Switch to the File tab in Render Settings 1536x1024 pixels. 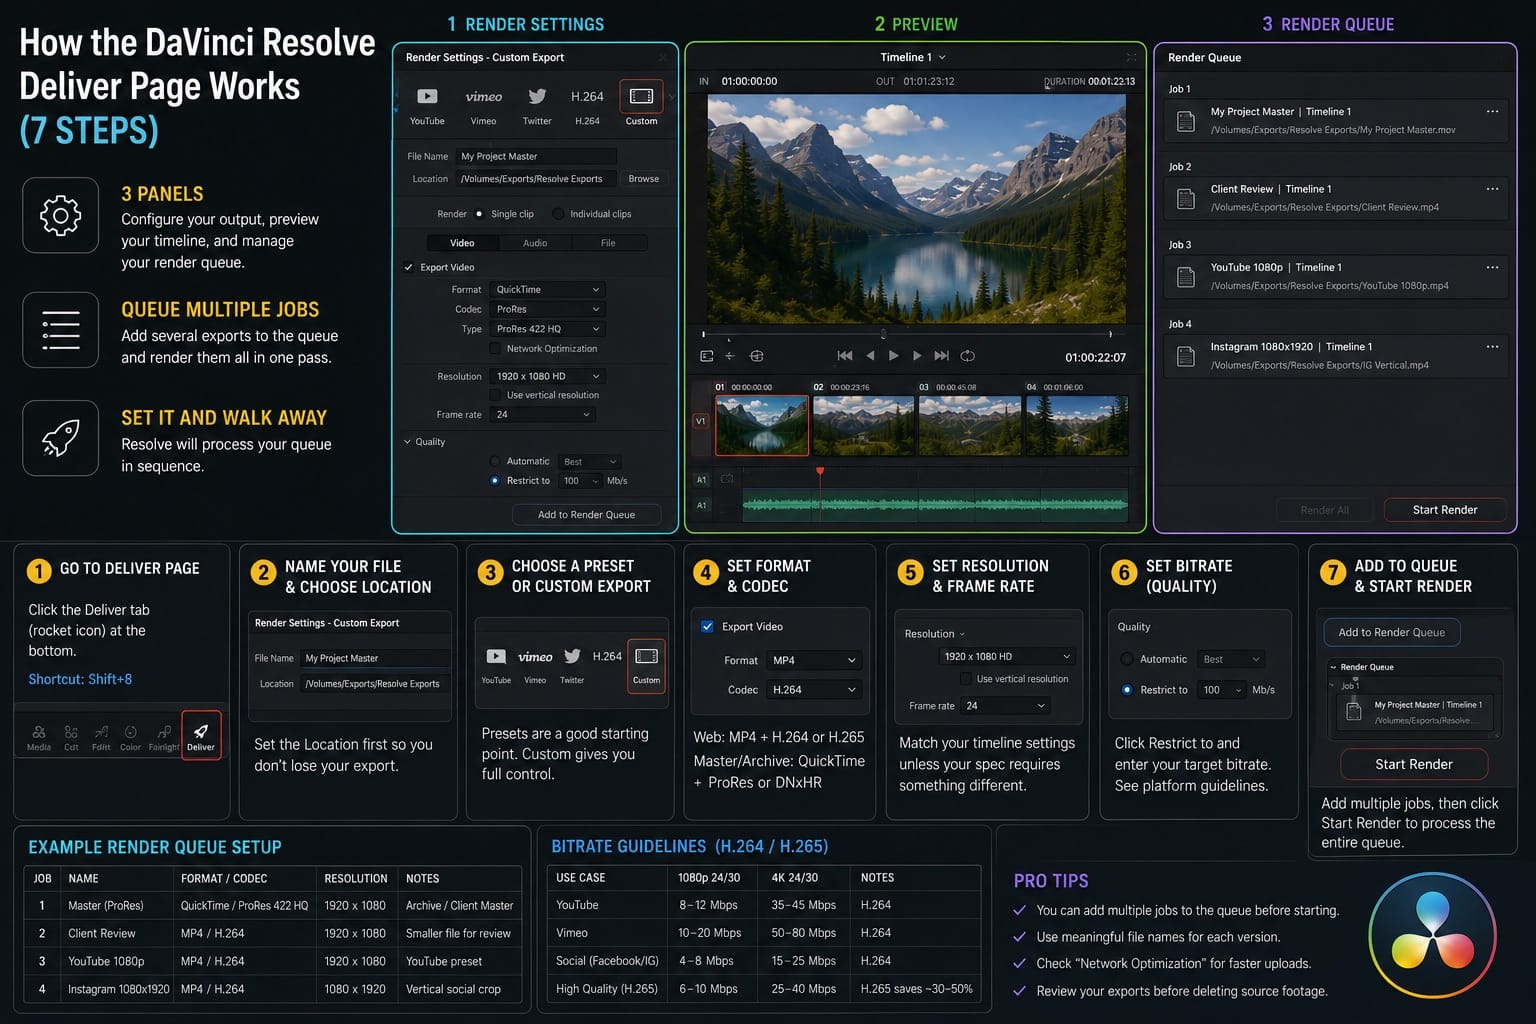[608, 243]
